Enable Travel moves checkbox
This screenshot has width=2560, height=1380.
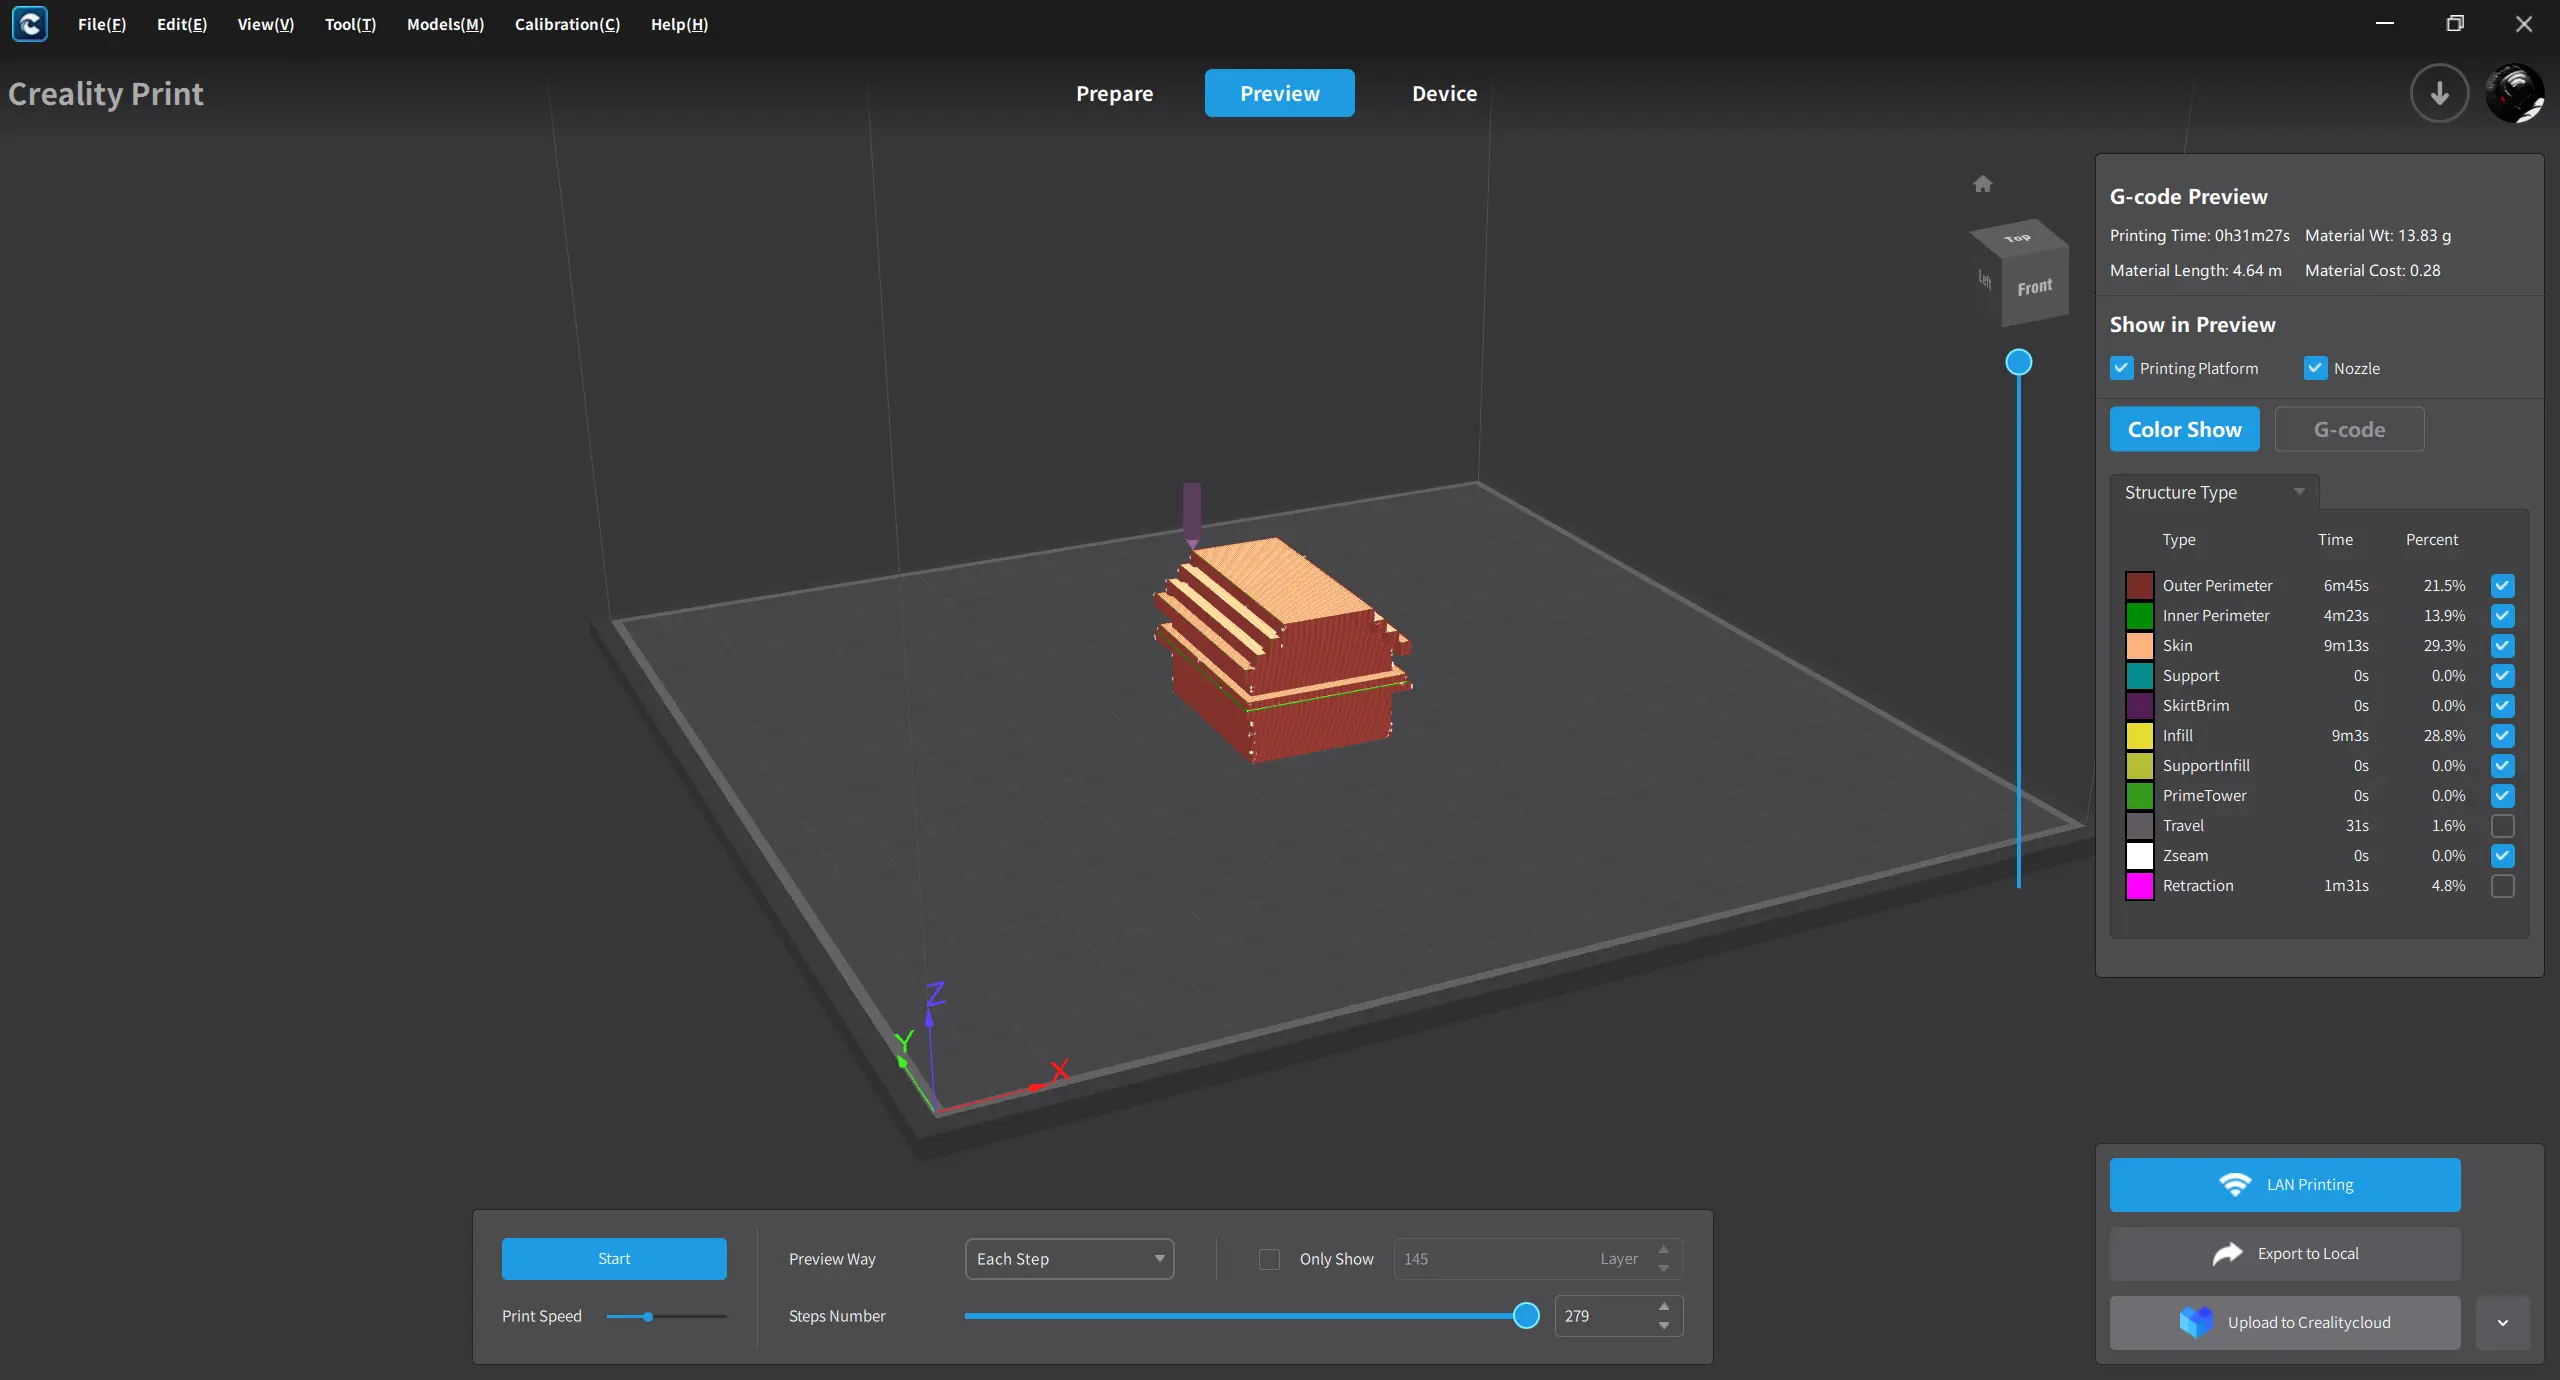2502,826
